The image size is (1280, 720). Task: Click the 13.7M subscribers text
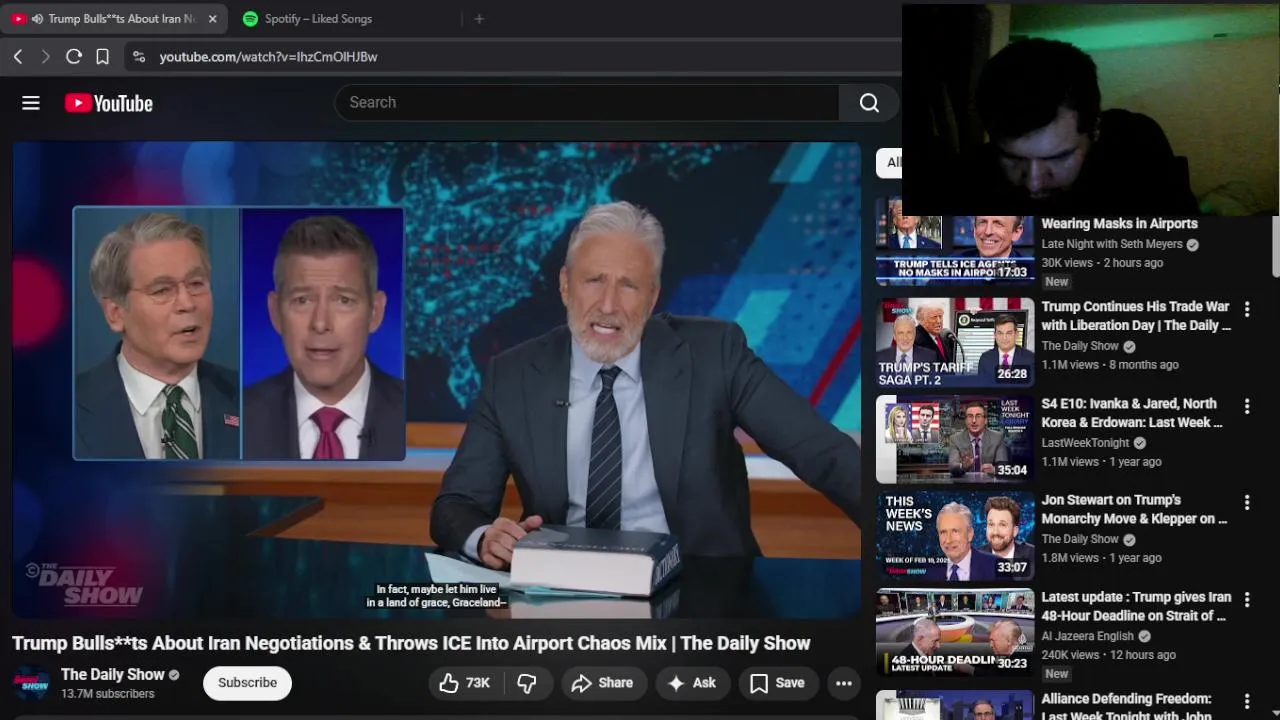(x=108, y=694)
